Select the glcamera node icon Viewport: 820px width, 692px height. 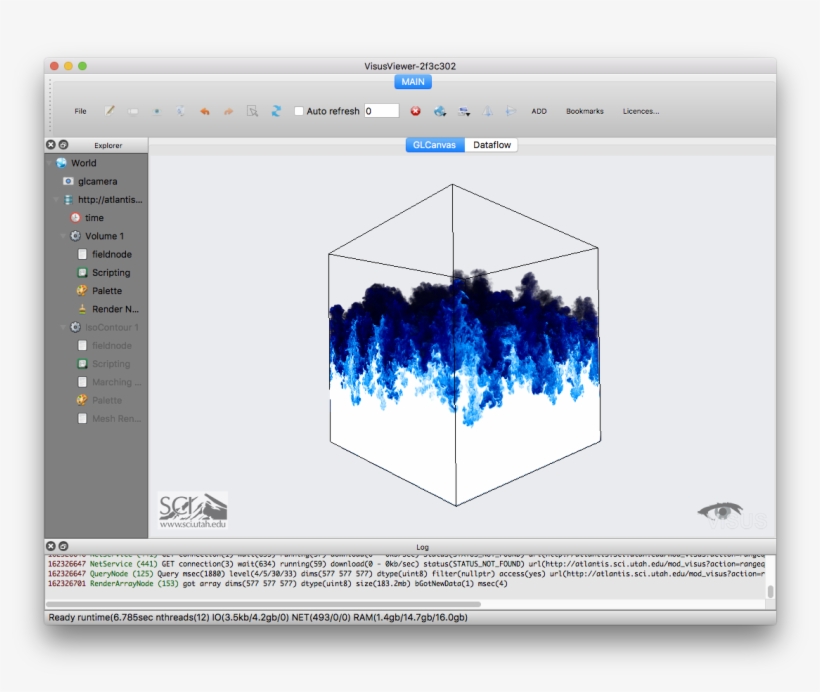(68, 181)
